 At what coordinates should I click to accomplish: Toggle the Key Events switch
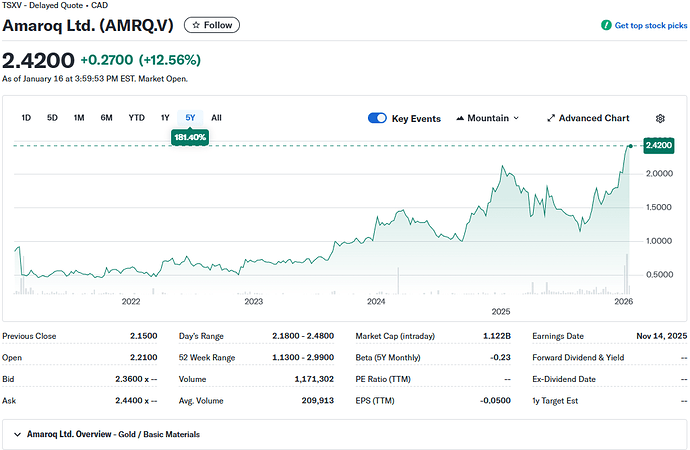pos(377,118)
